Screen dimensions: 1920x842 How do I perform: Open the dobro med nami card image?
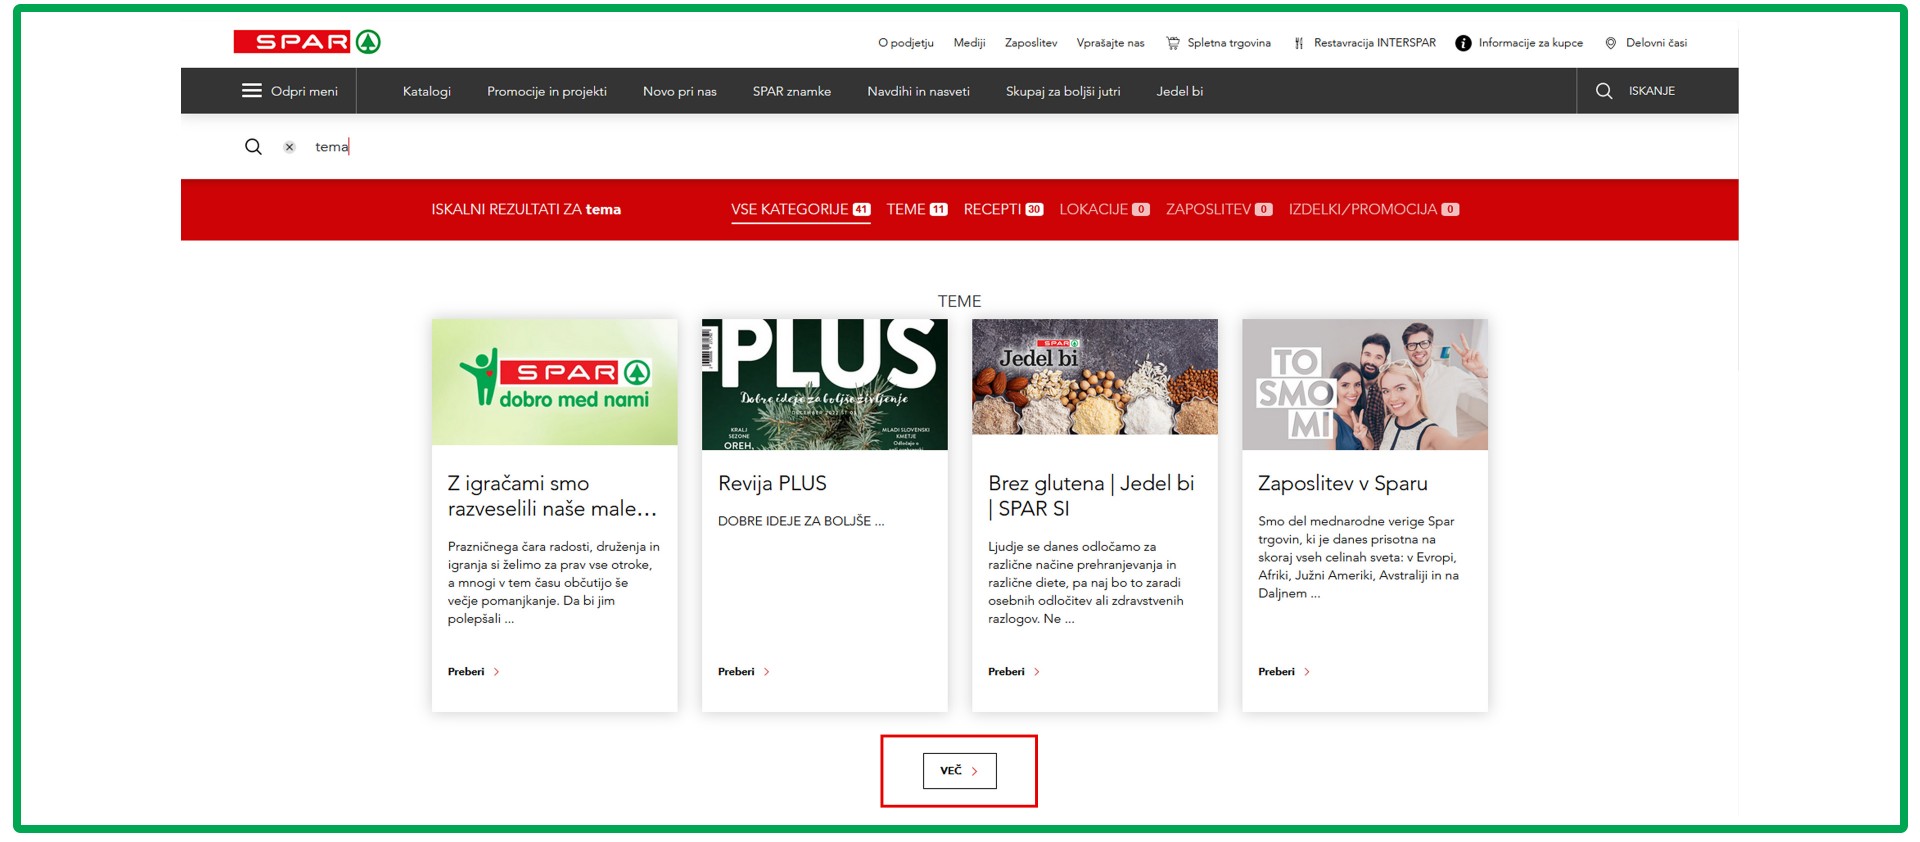(x=555, y=382)
